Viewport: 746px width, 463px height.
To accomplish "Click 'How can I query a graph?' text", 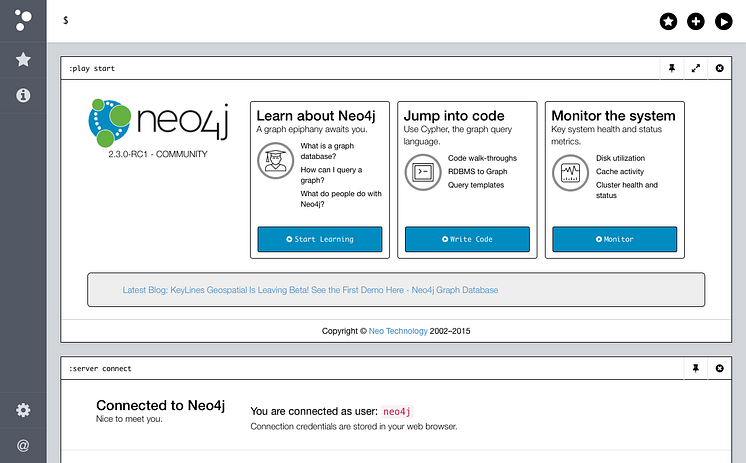I will pyautogui.click(x=331, y=175).
